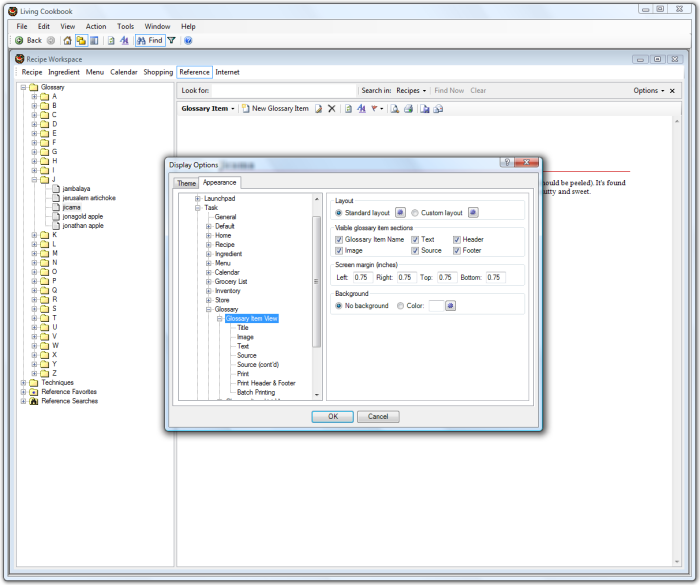The image size is (700, 585).
Task: Click the export icon in glossary toolbar
Action: pos(438,109)
